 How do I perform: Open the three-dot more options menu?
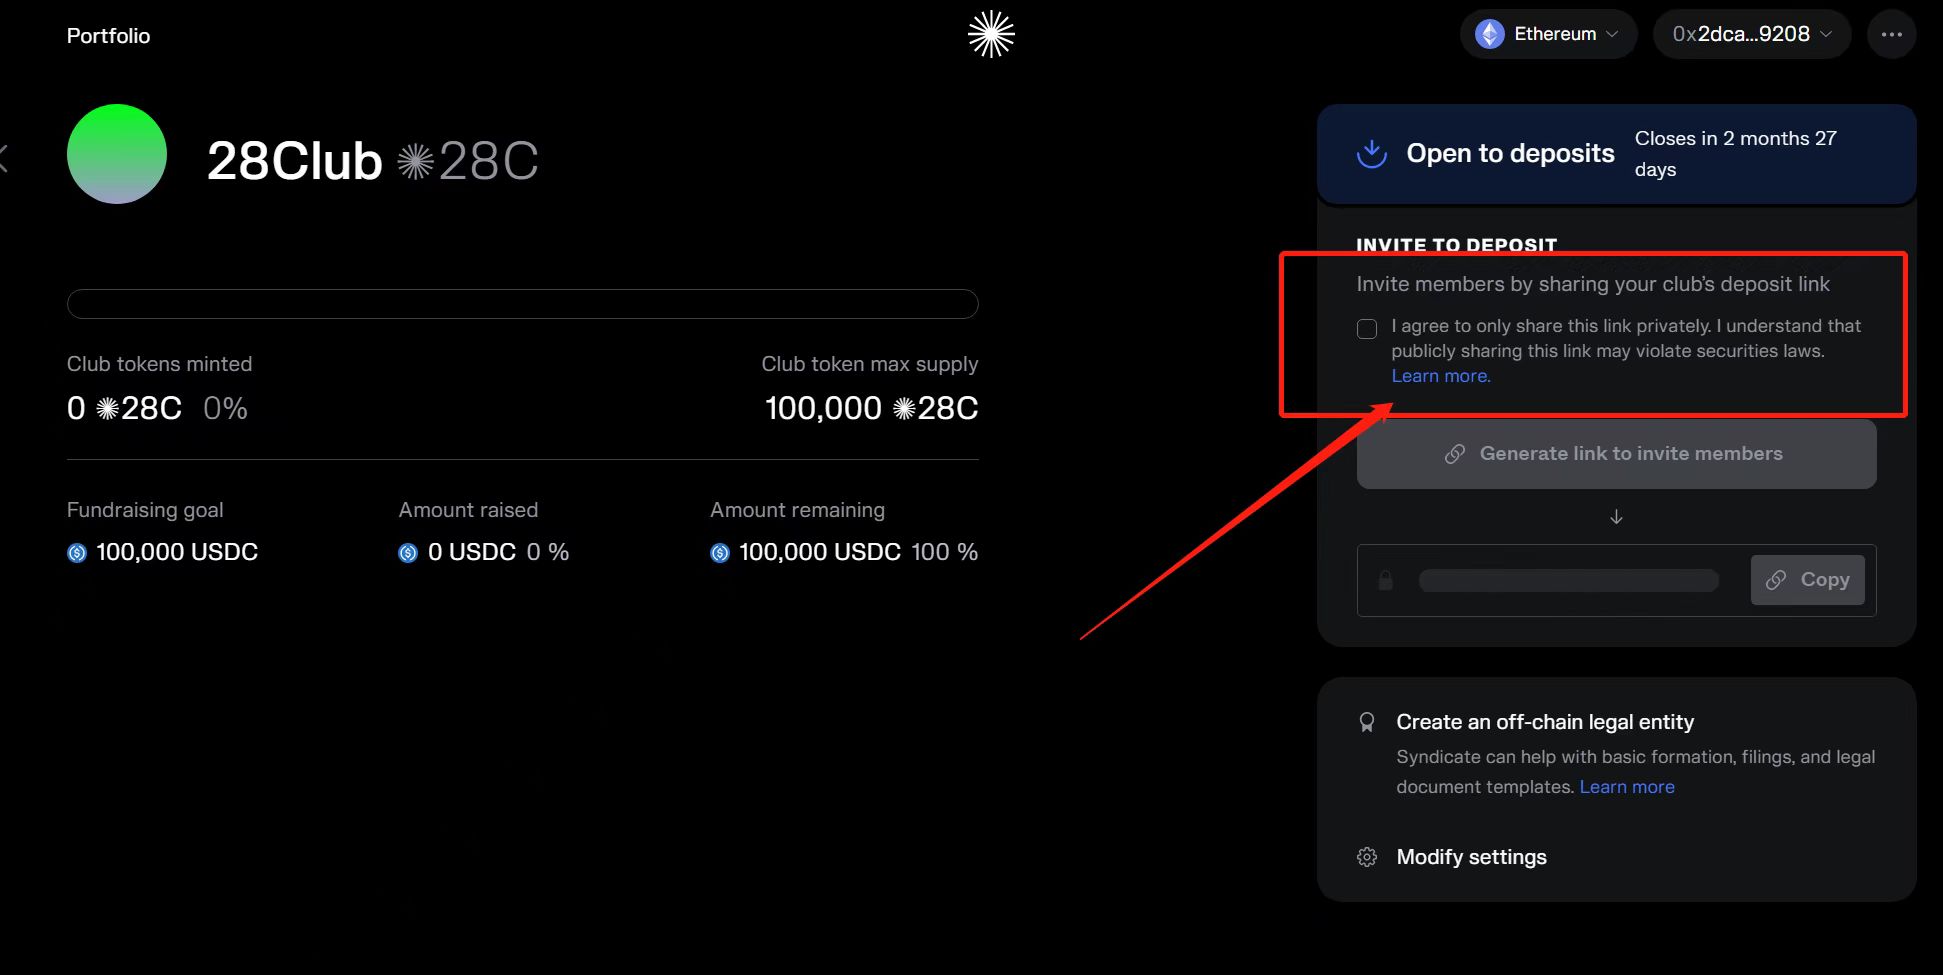(1891, 35)
